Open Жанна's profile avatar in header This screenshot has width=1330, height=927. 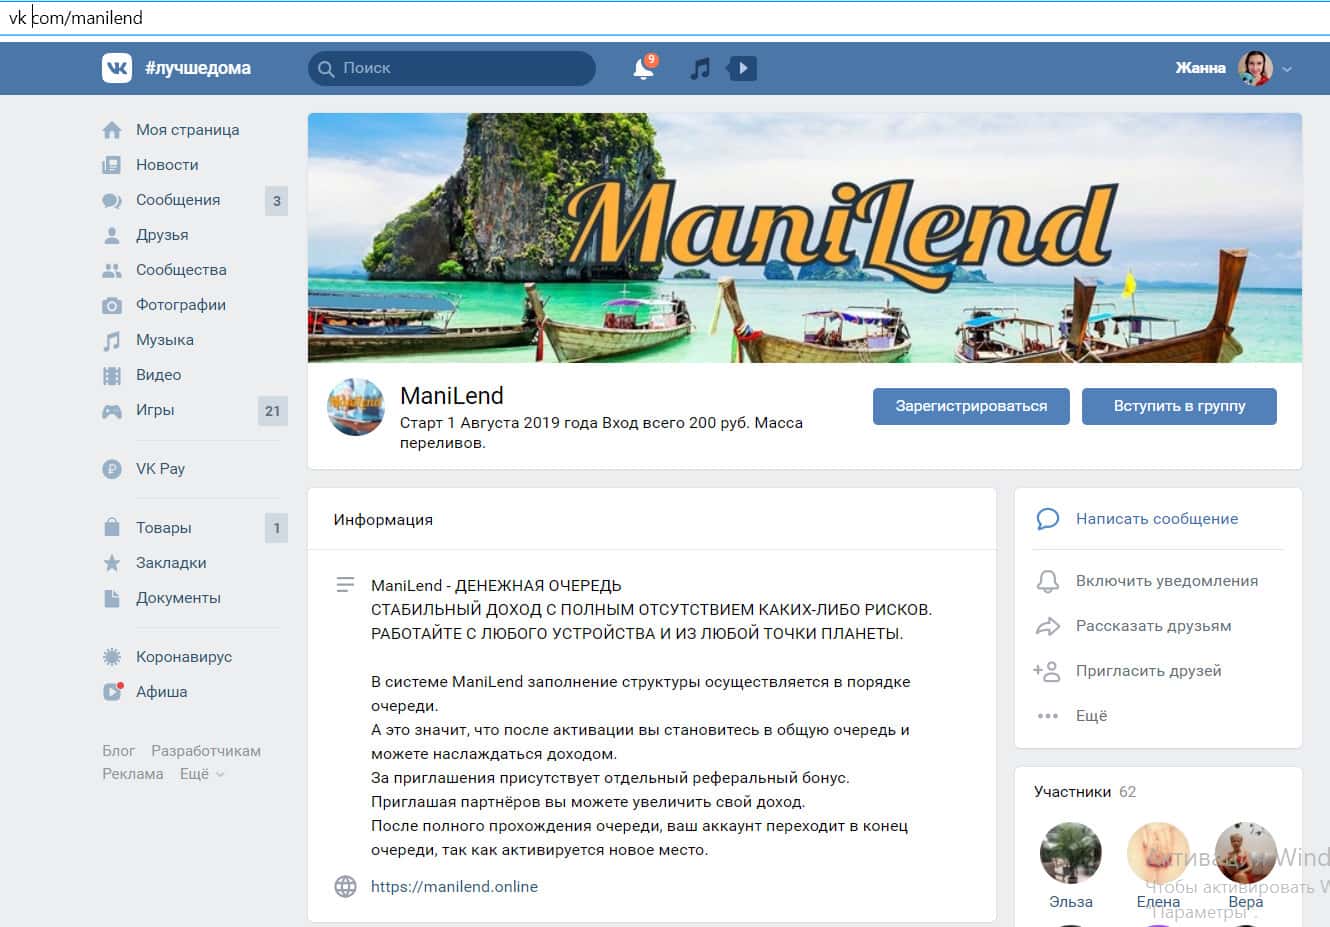pyautogui.click(x=1254, y=68)
